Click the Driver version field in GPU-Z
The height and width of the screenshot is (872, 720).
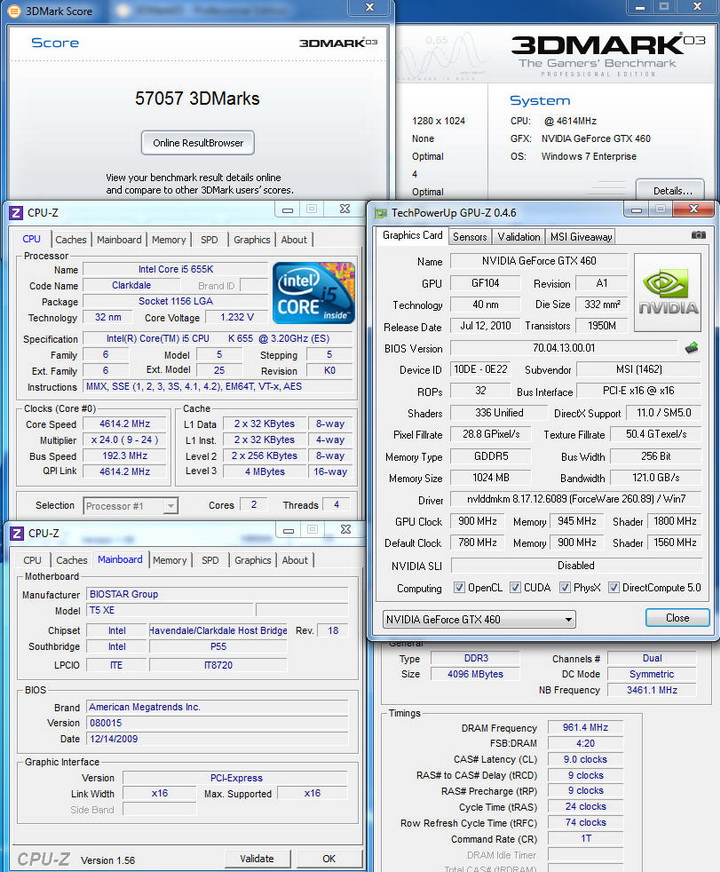[x=576, y=499]
